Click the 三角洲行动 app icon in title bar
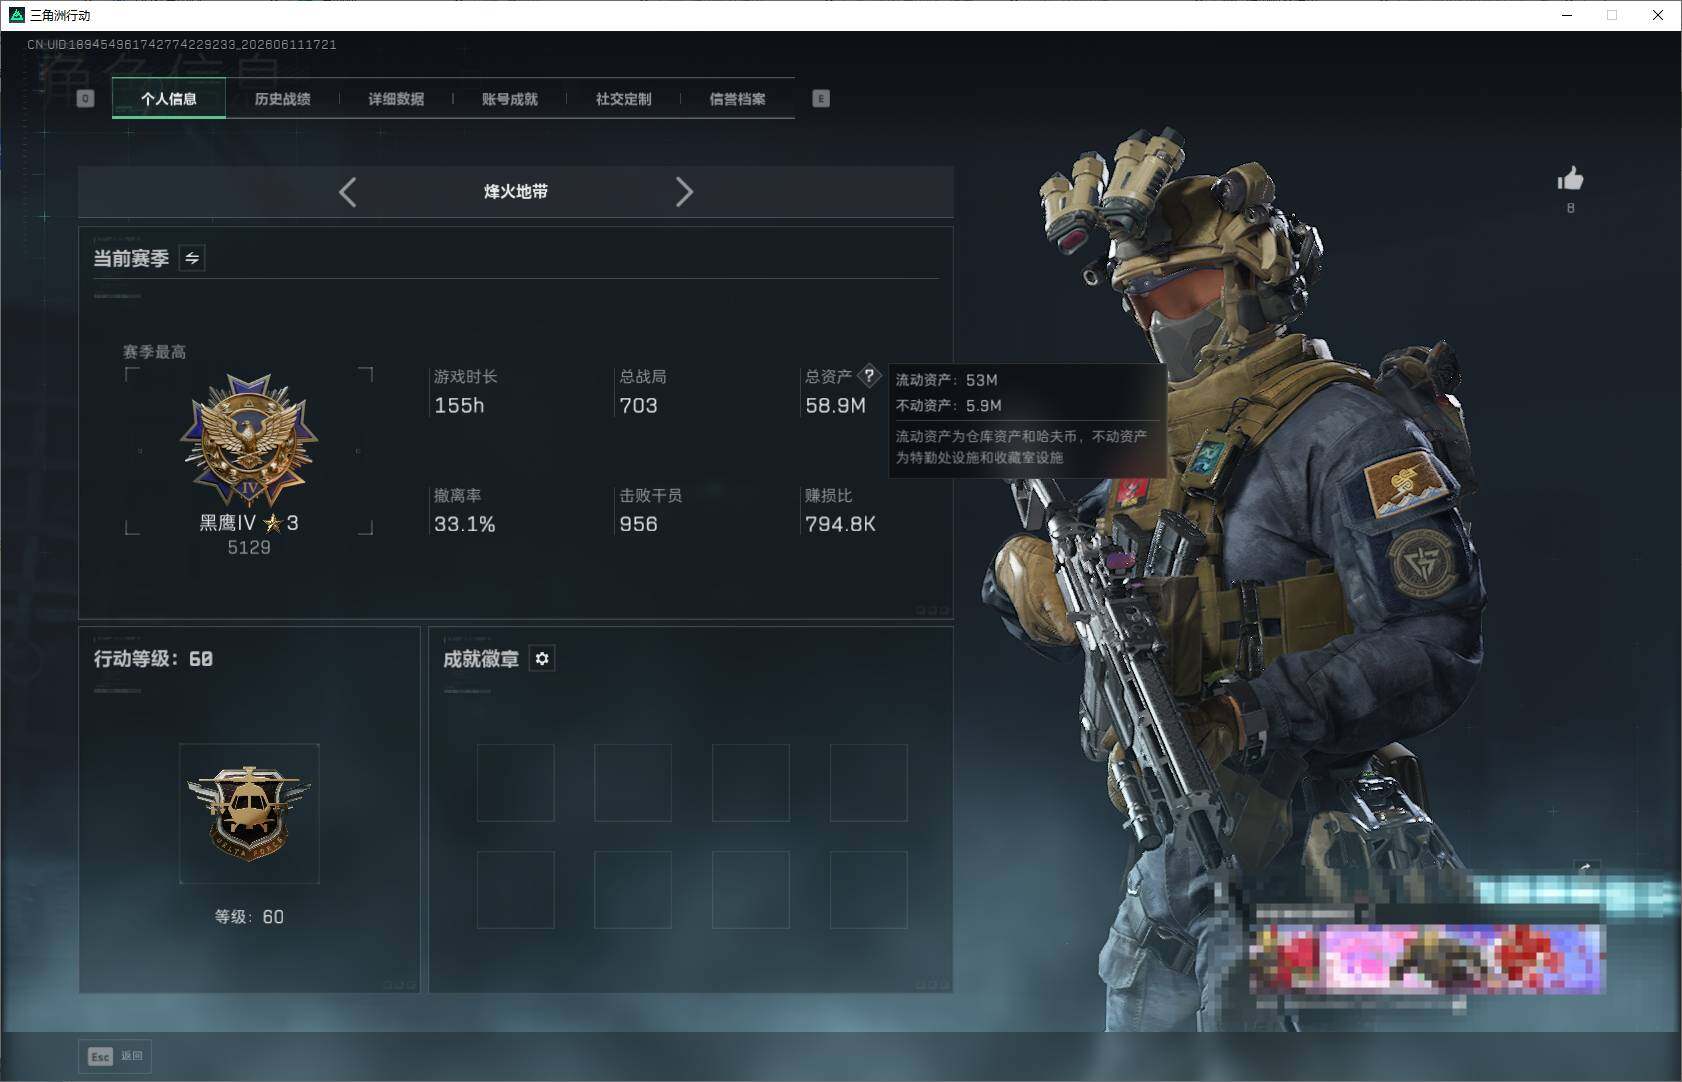This screenshot has width=1682, height=1082. 16,15
